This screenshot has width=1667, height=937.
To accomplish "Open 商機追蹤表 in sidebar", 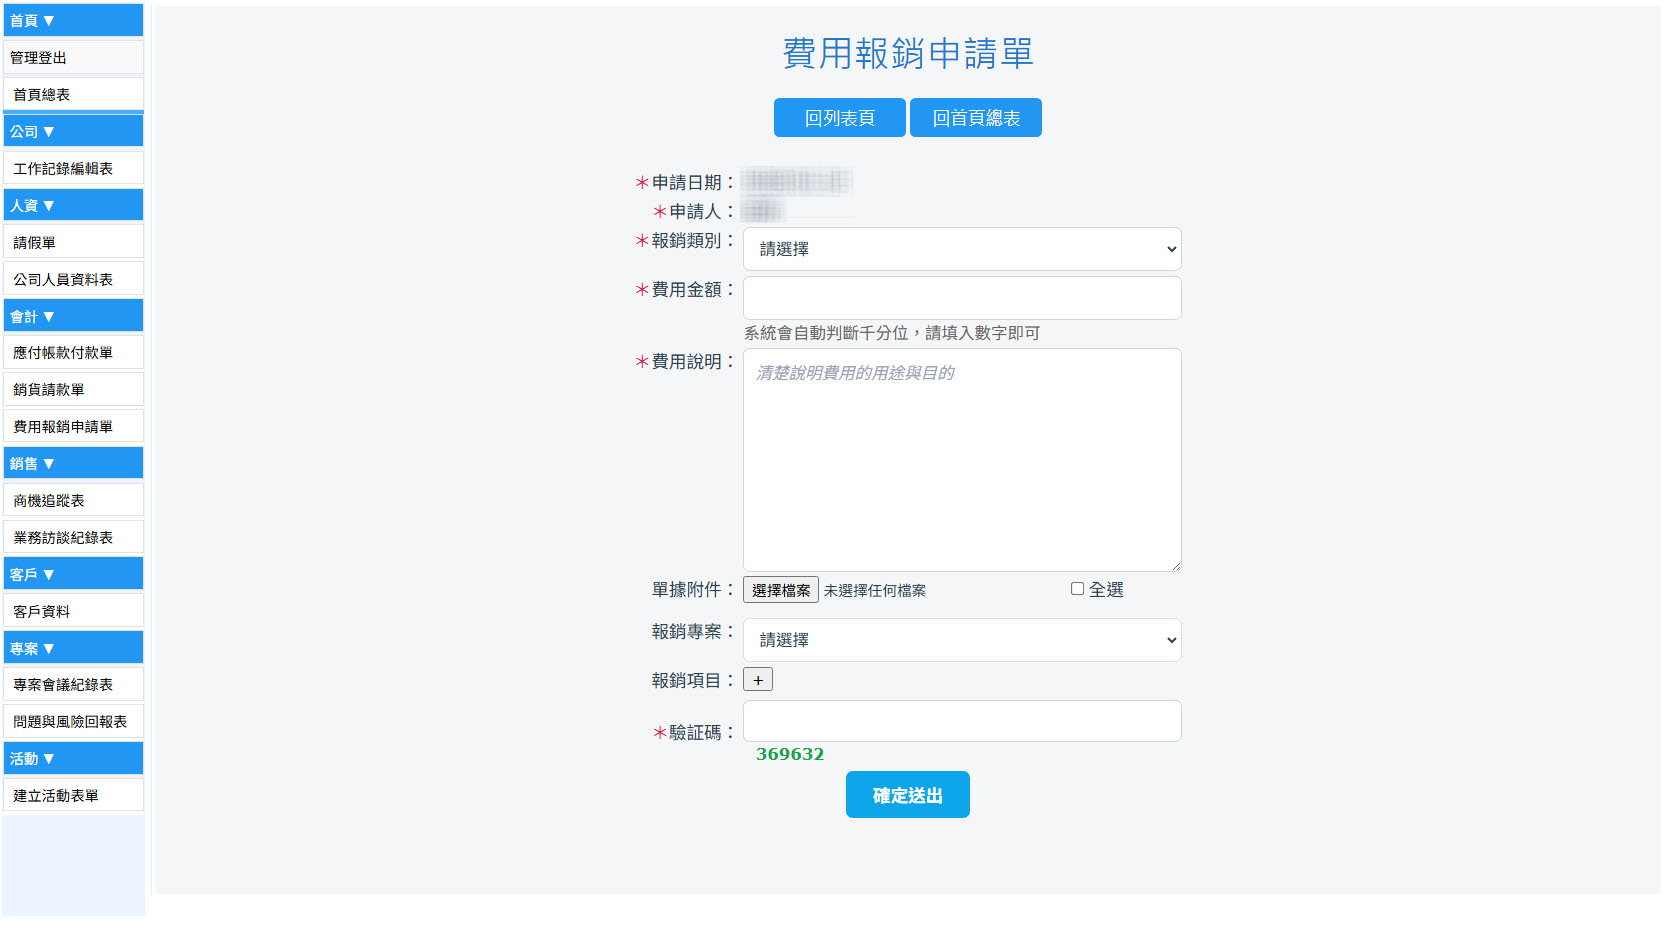I will [x=73, y=500].
